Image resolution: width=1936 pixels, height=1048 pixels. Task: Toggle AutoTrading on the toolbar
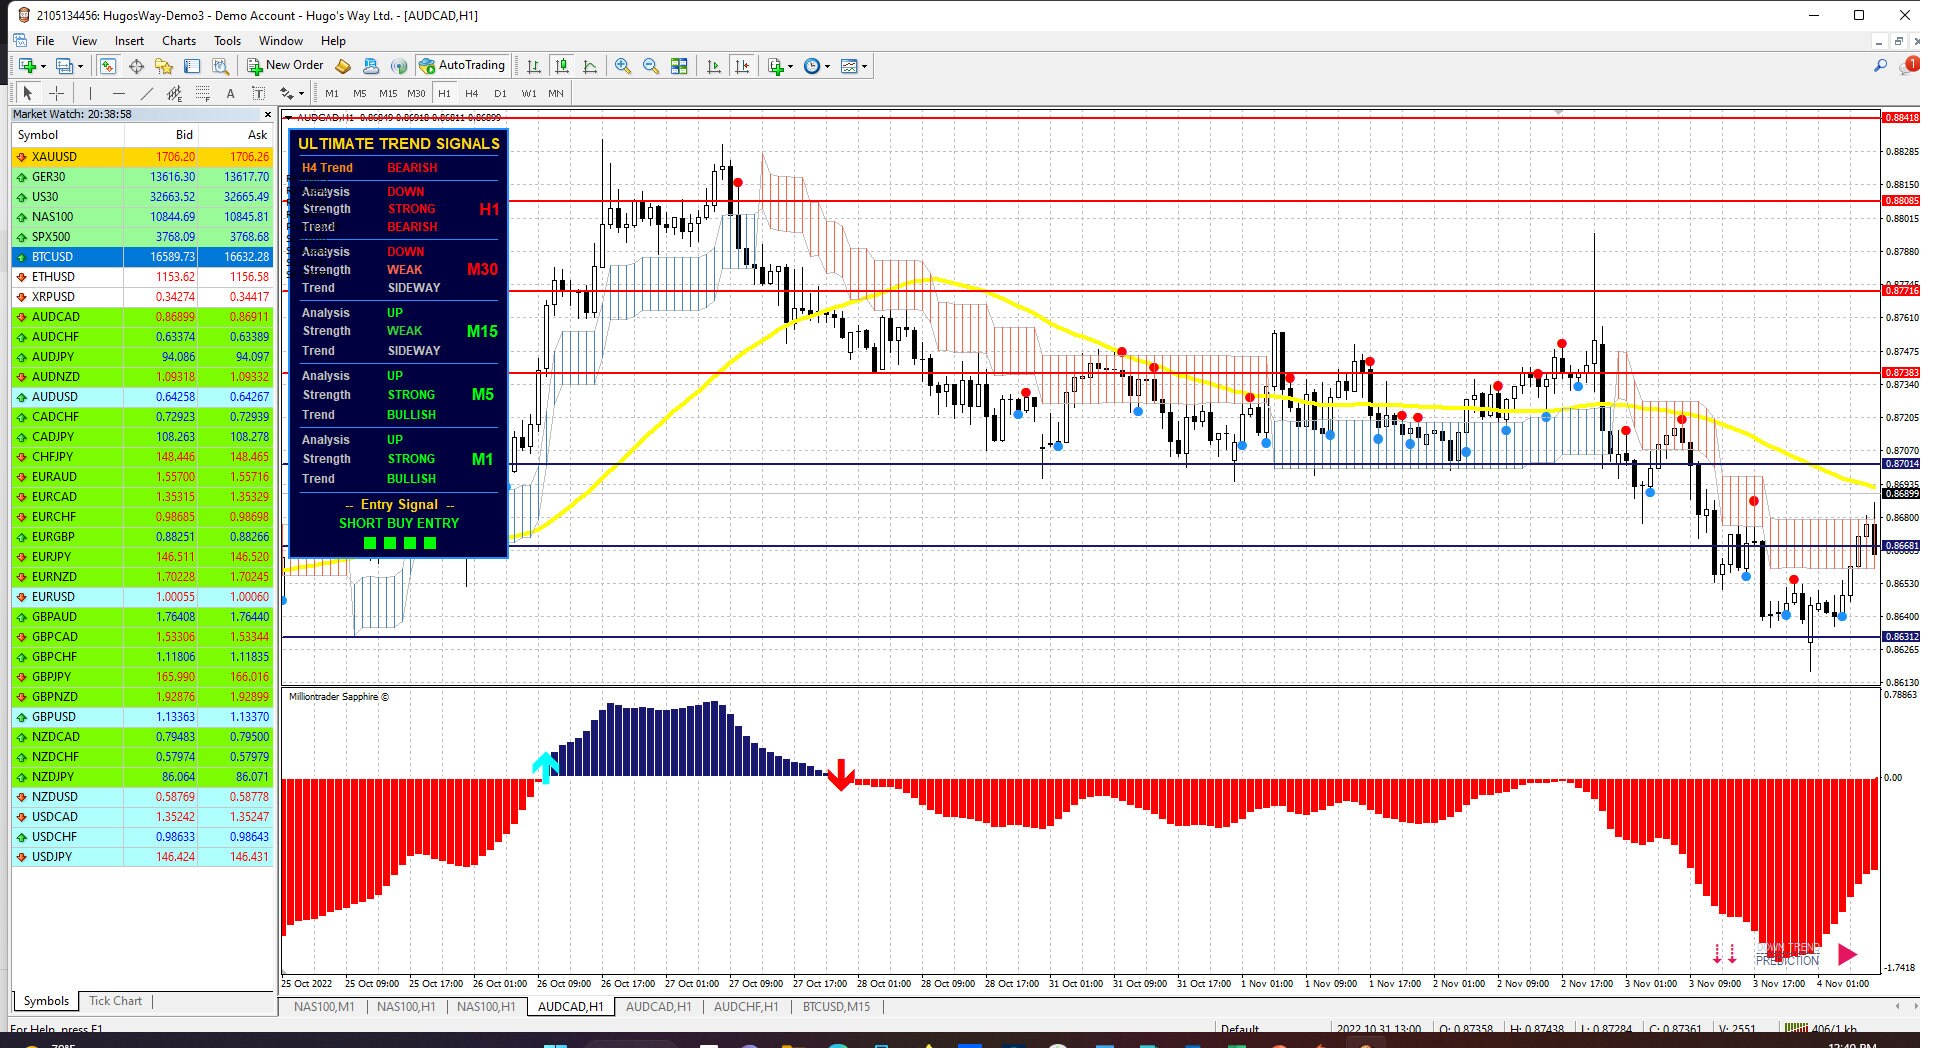464,65
